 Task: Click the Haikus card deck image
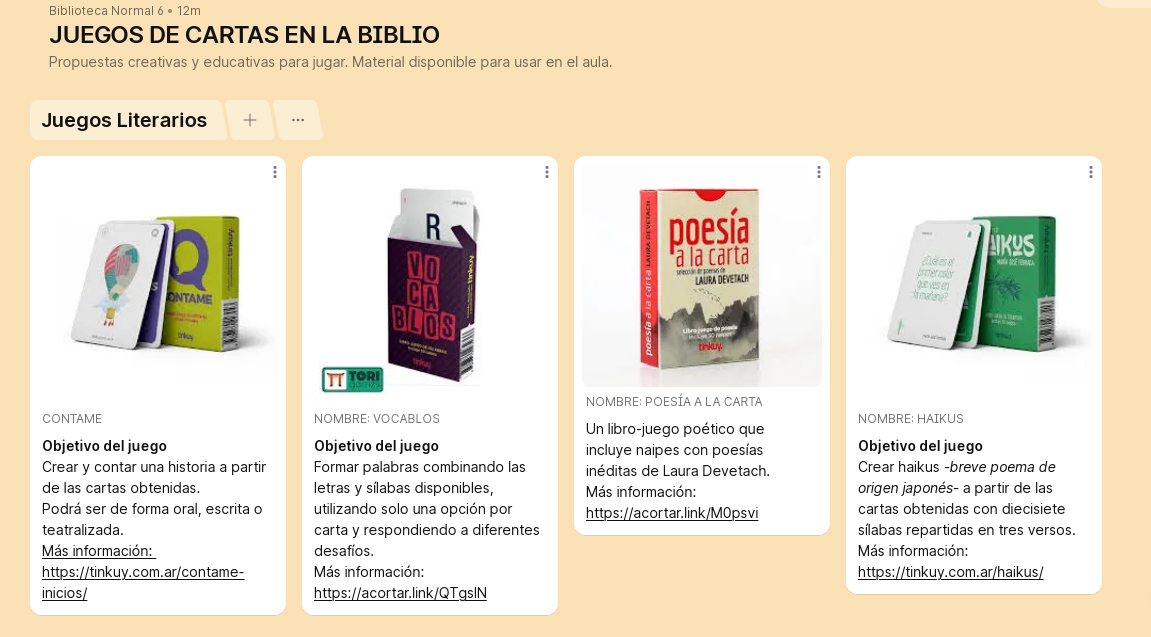click(973, 283)
